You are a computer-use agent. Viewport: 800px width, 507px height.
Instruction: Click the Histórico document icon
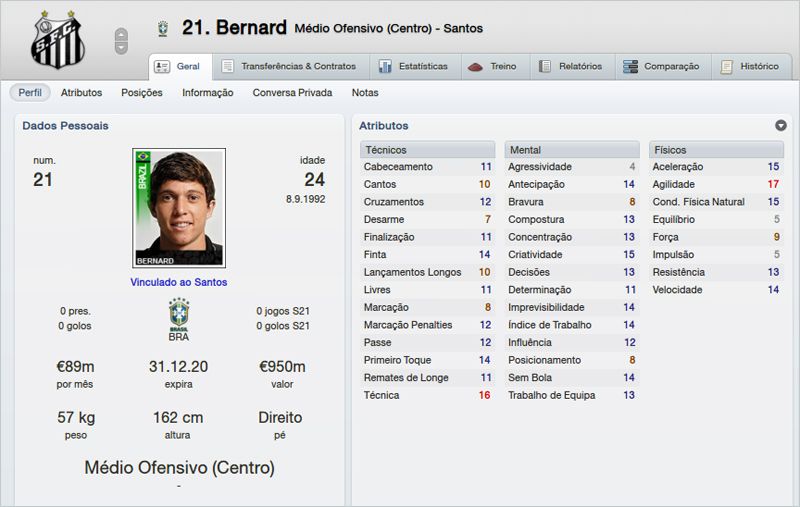click(x=727, y=67)
